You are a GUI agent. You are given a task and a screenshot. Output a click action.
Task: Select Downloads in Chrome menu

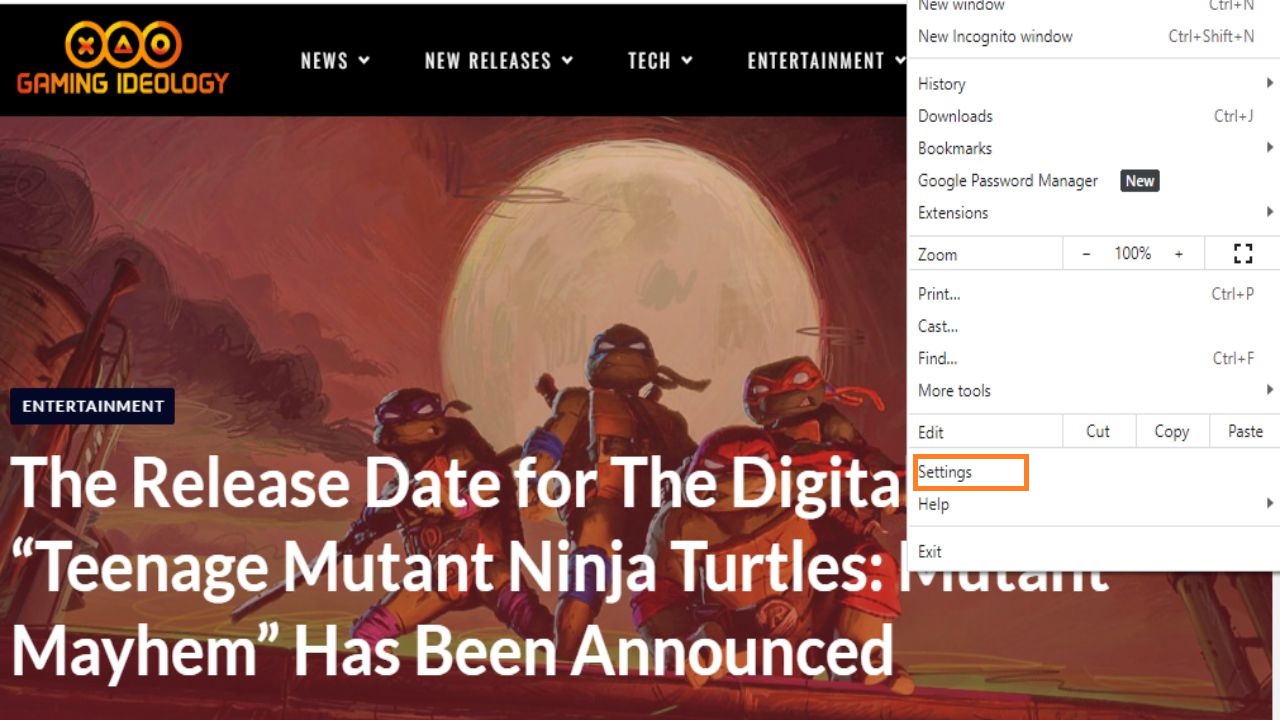pos(1092,116)
